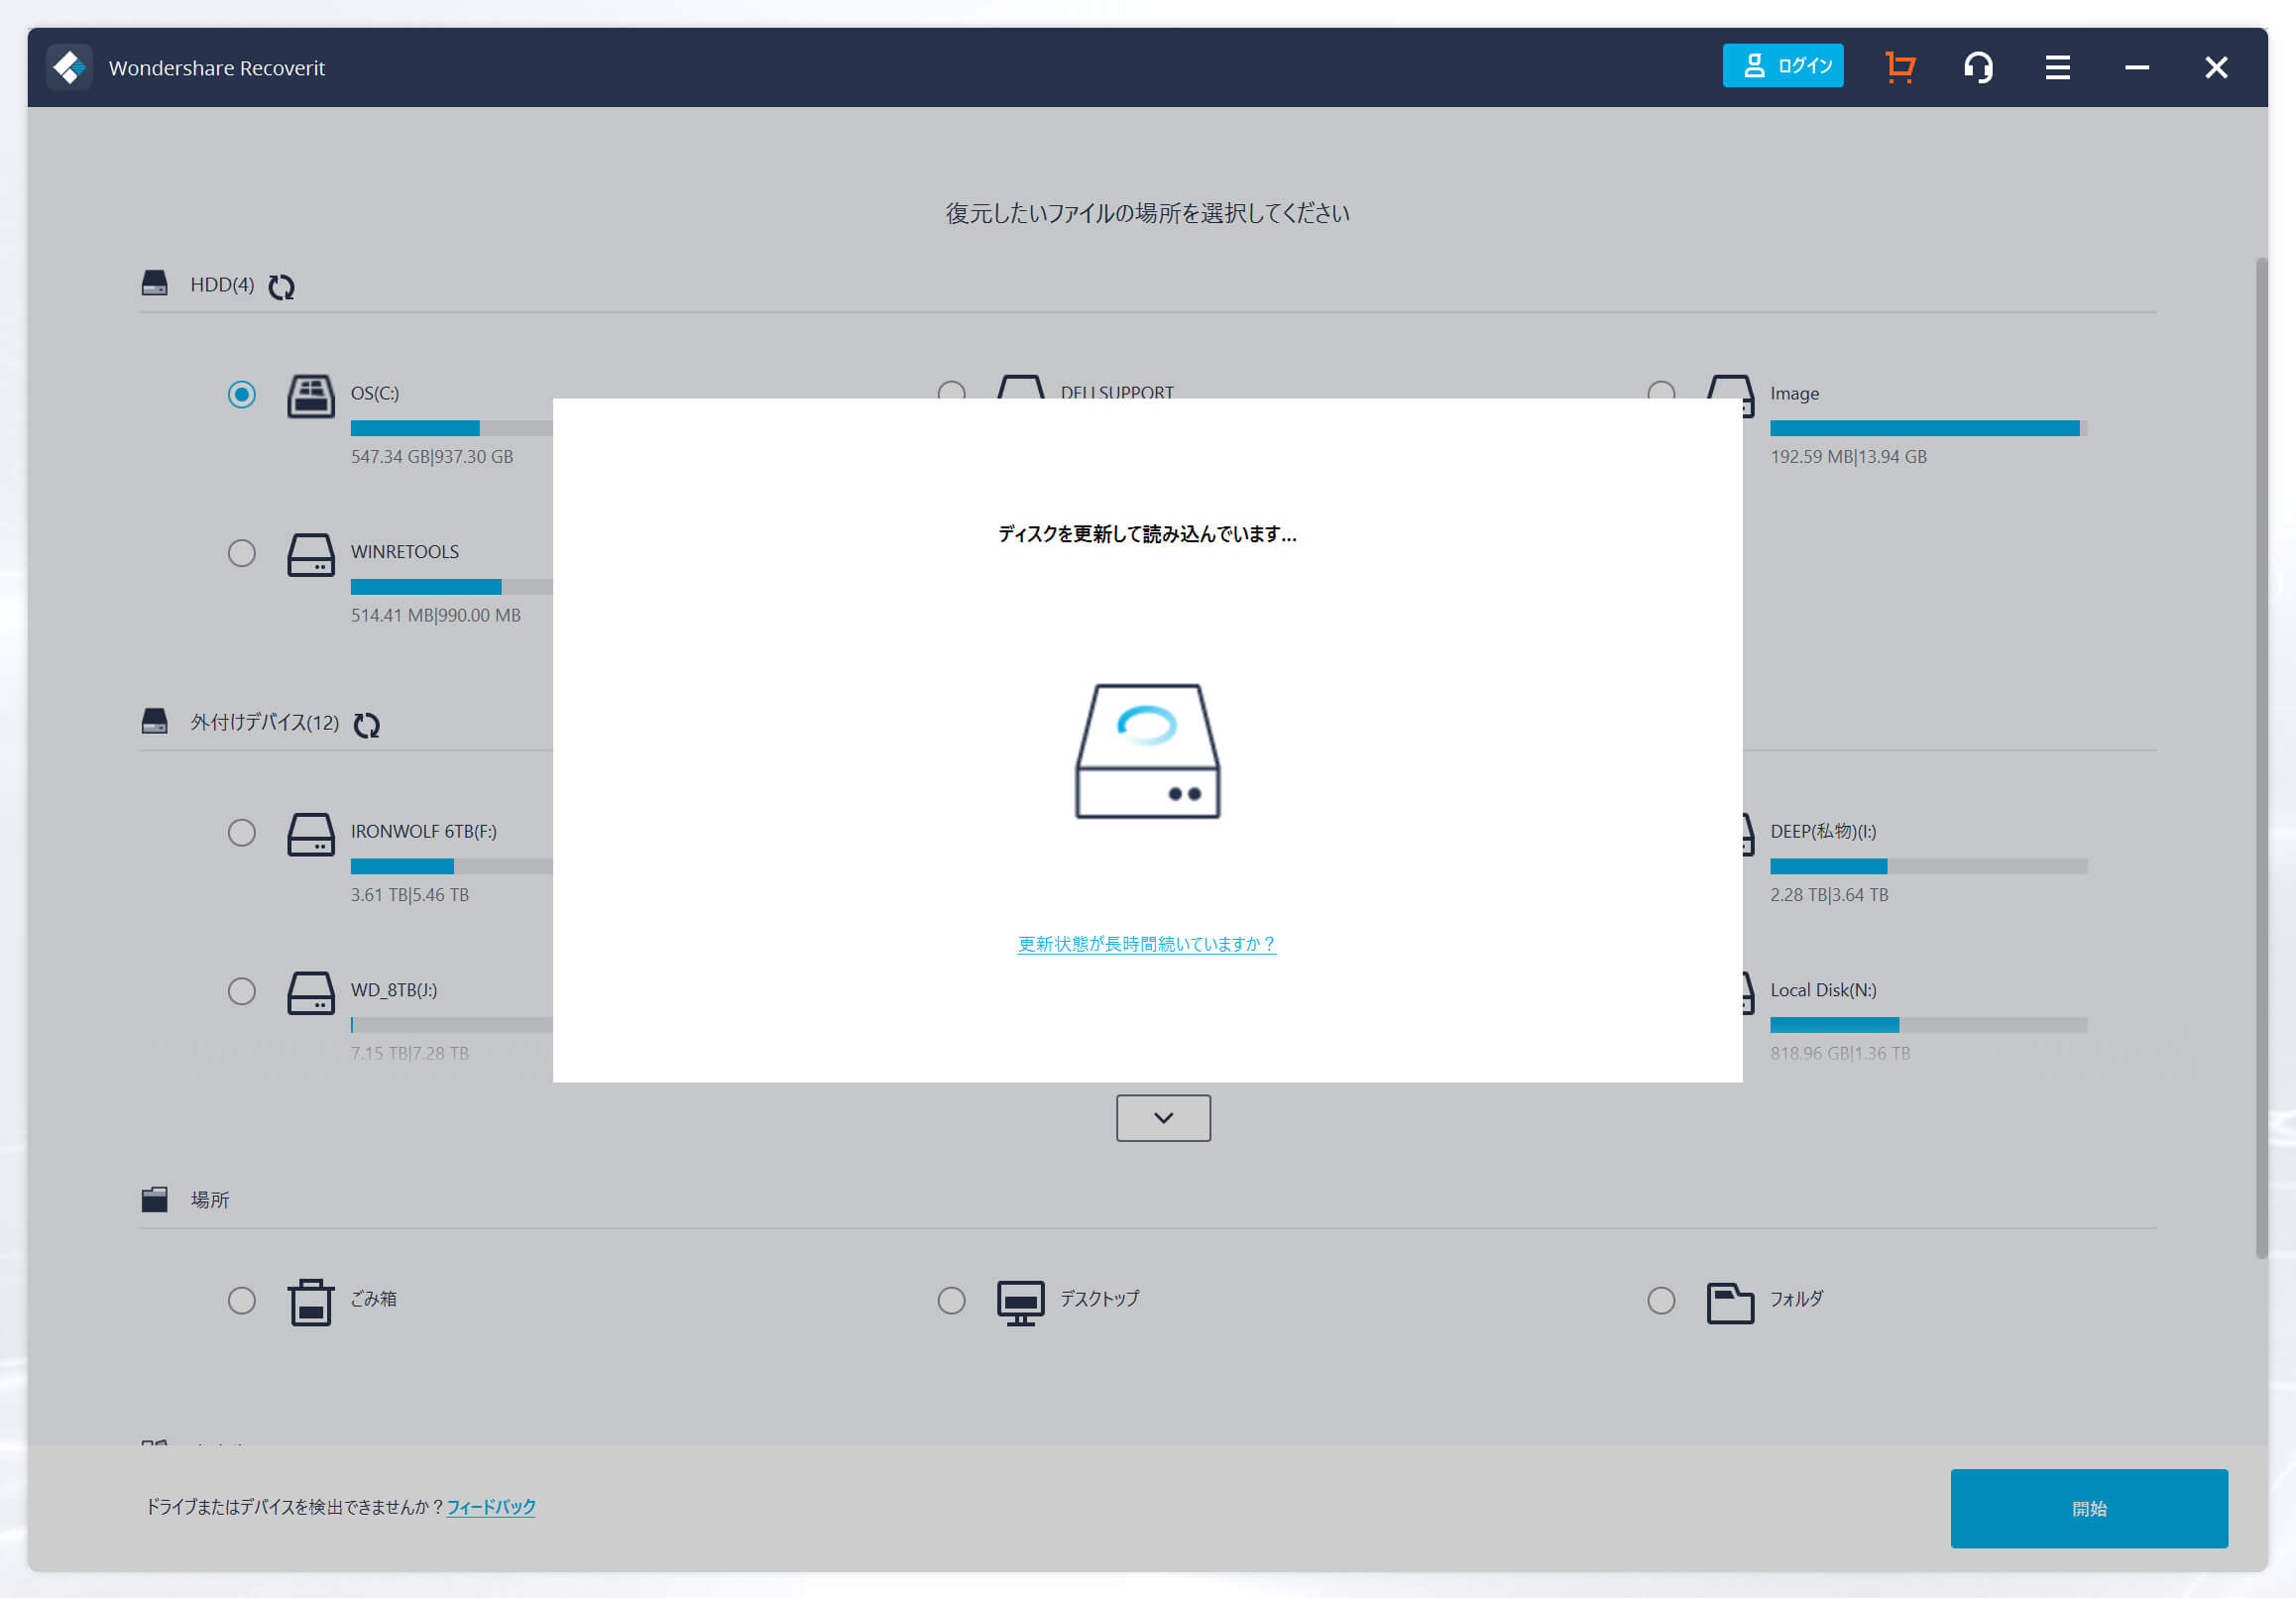The width and height of the screenshot is (2296, 1598).
Task: Click the IRONWOLF 6TB(F:) drive icon
Action: coord(311,834)
